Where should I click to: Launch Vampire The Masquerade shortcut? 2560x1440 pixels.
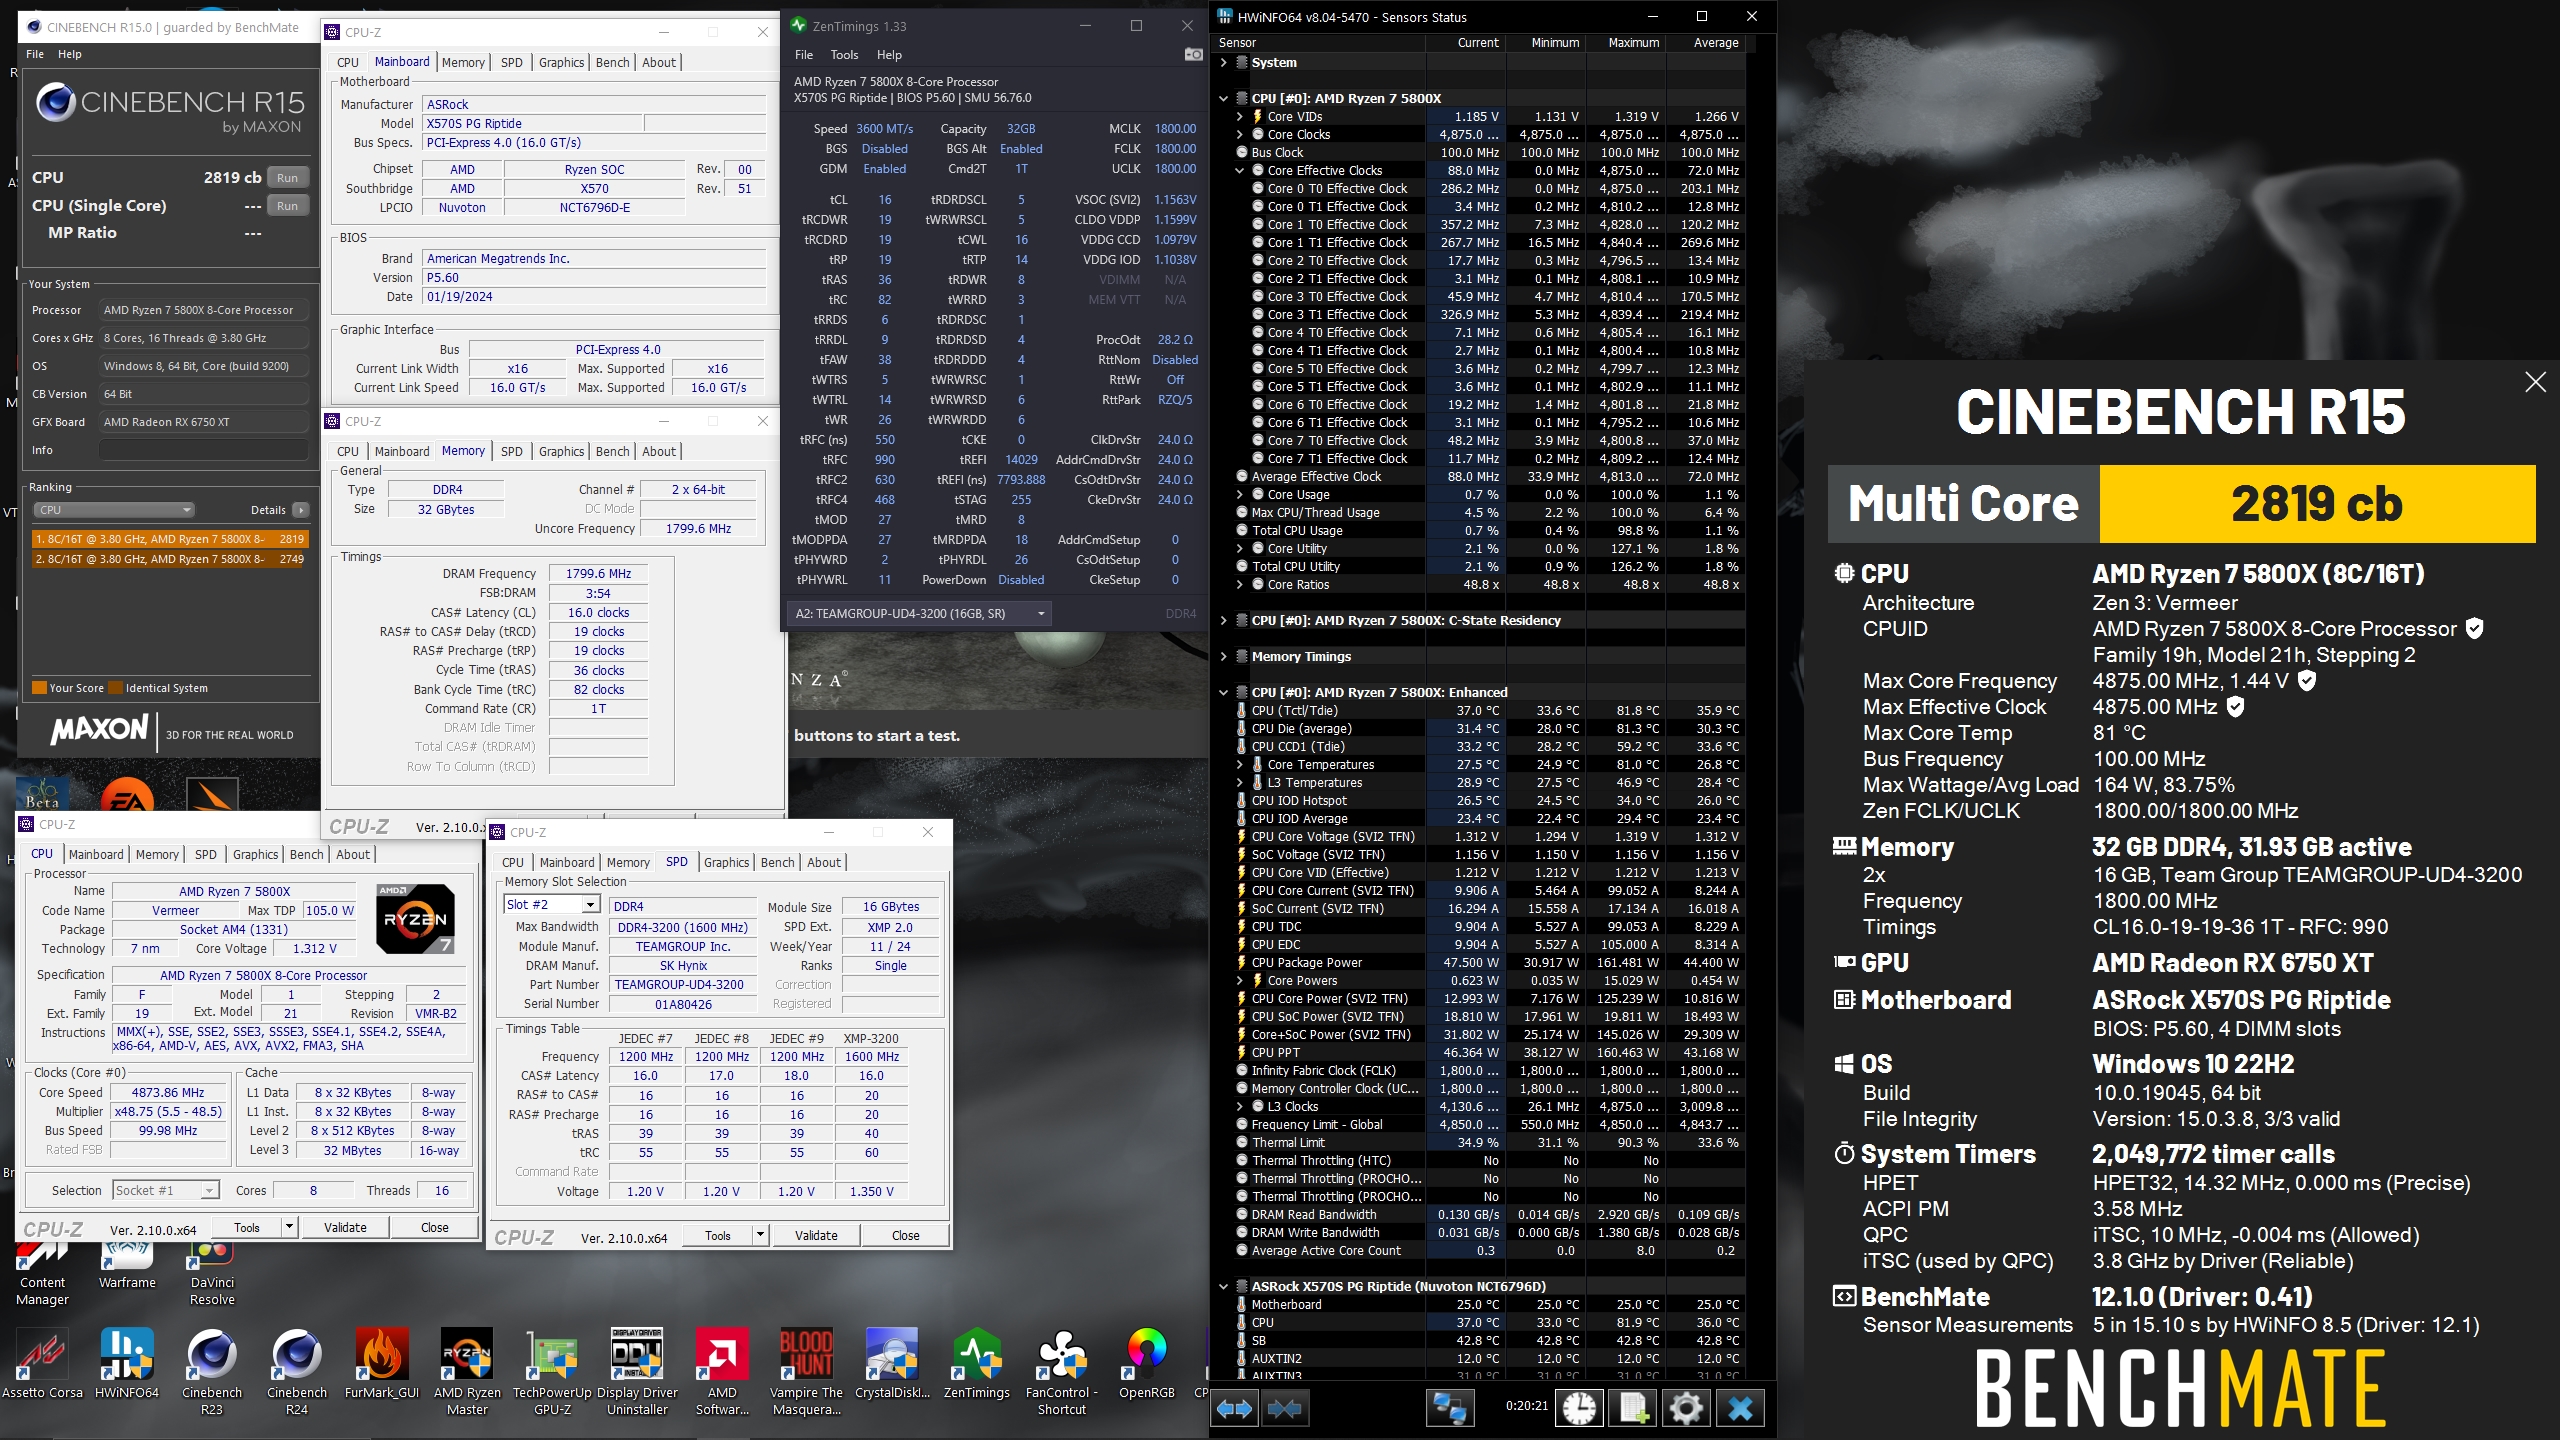[806, 1372]
